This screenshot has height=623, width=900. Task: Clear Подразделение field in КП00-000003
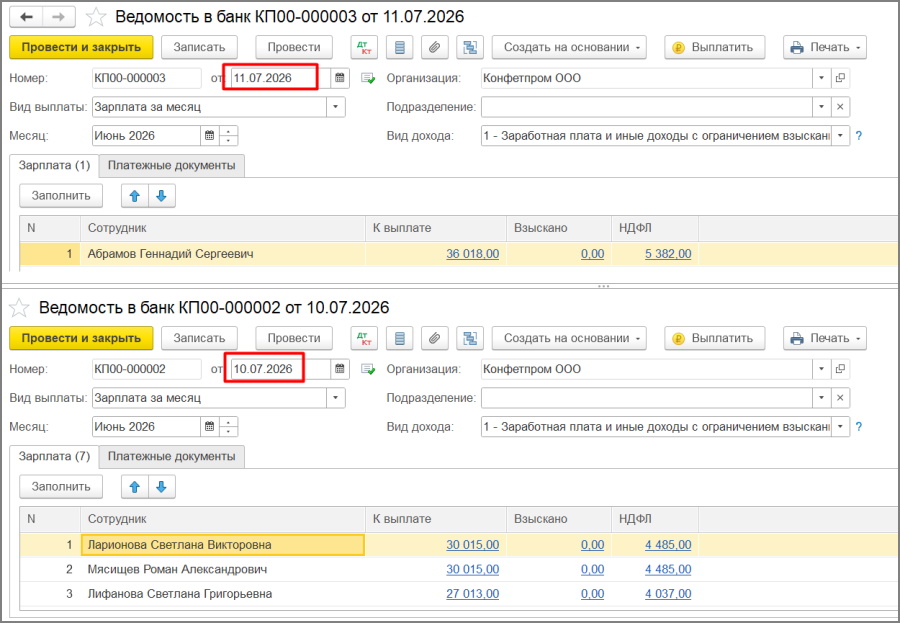tap(840, 107)
